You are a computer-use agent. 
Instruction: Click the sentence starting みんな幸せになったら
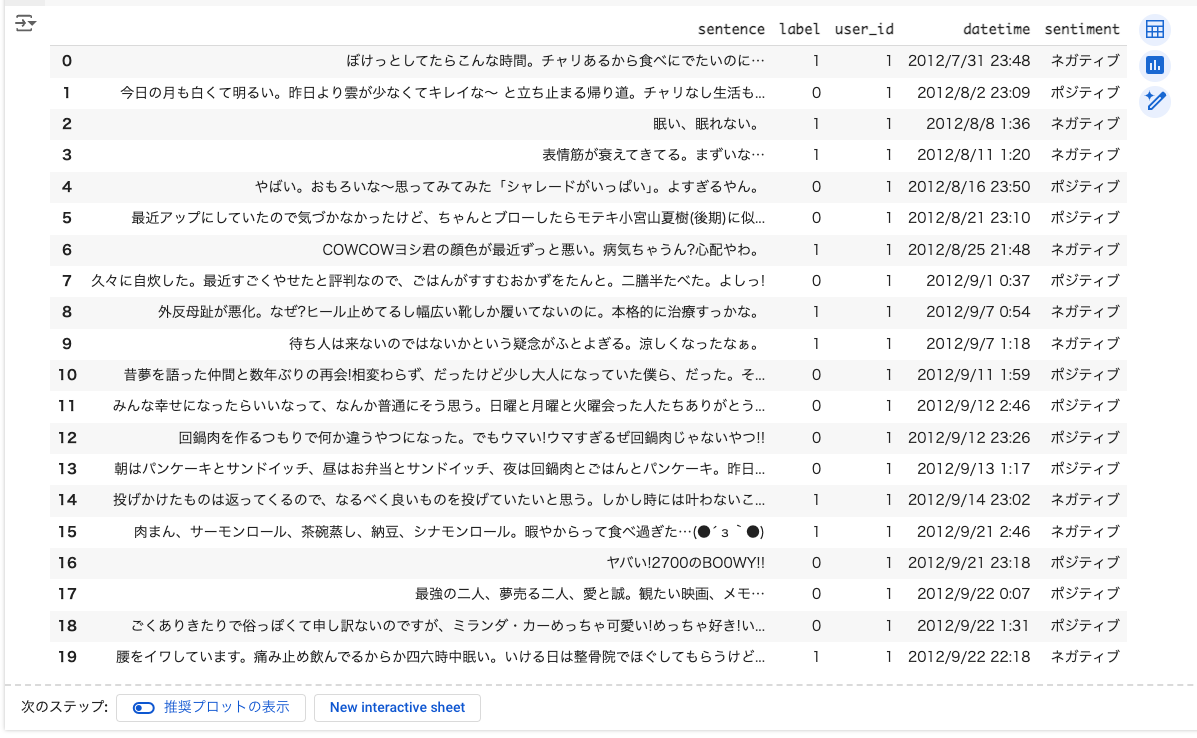click(x=439, y=406)
